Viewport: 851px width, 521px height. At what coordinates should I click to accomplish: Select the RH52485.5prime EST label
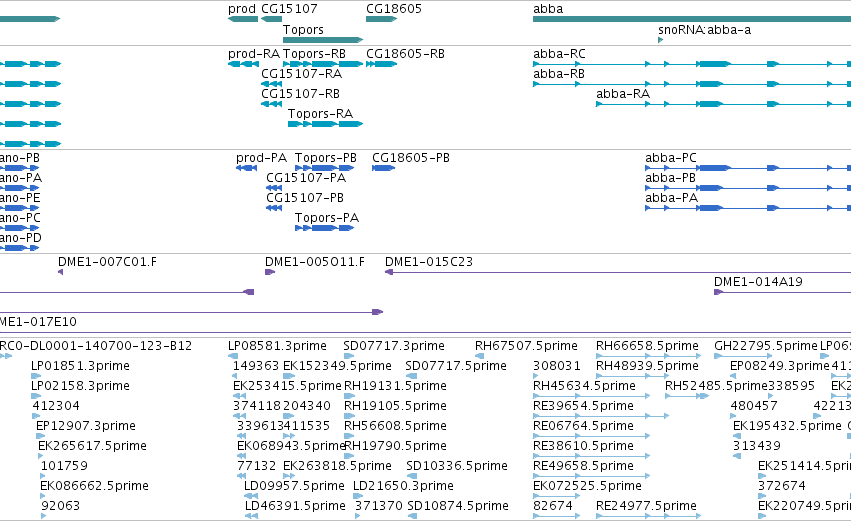click(716, 386)
